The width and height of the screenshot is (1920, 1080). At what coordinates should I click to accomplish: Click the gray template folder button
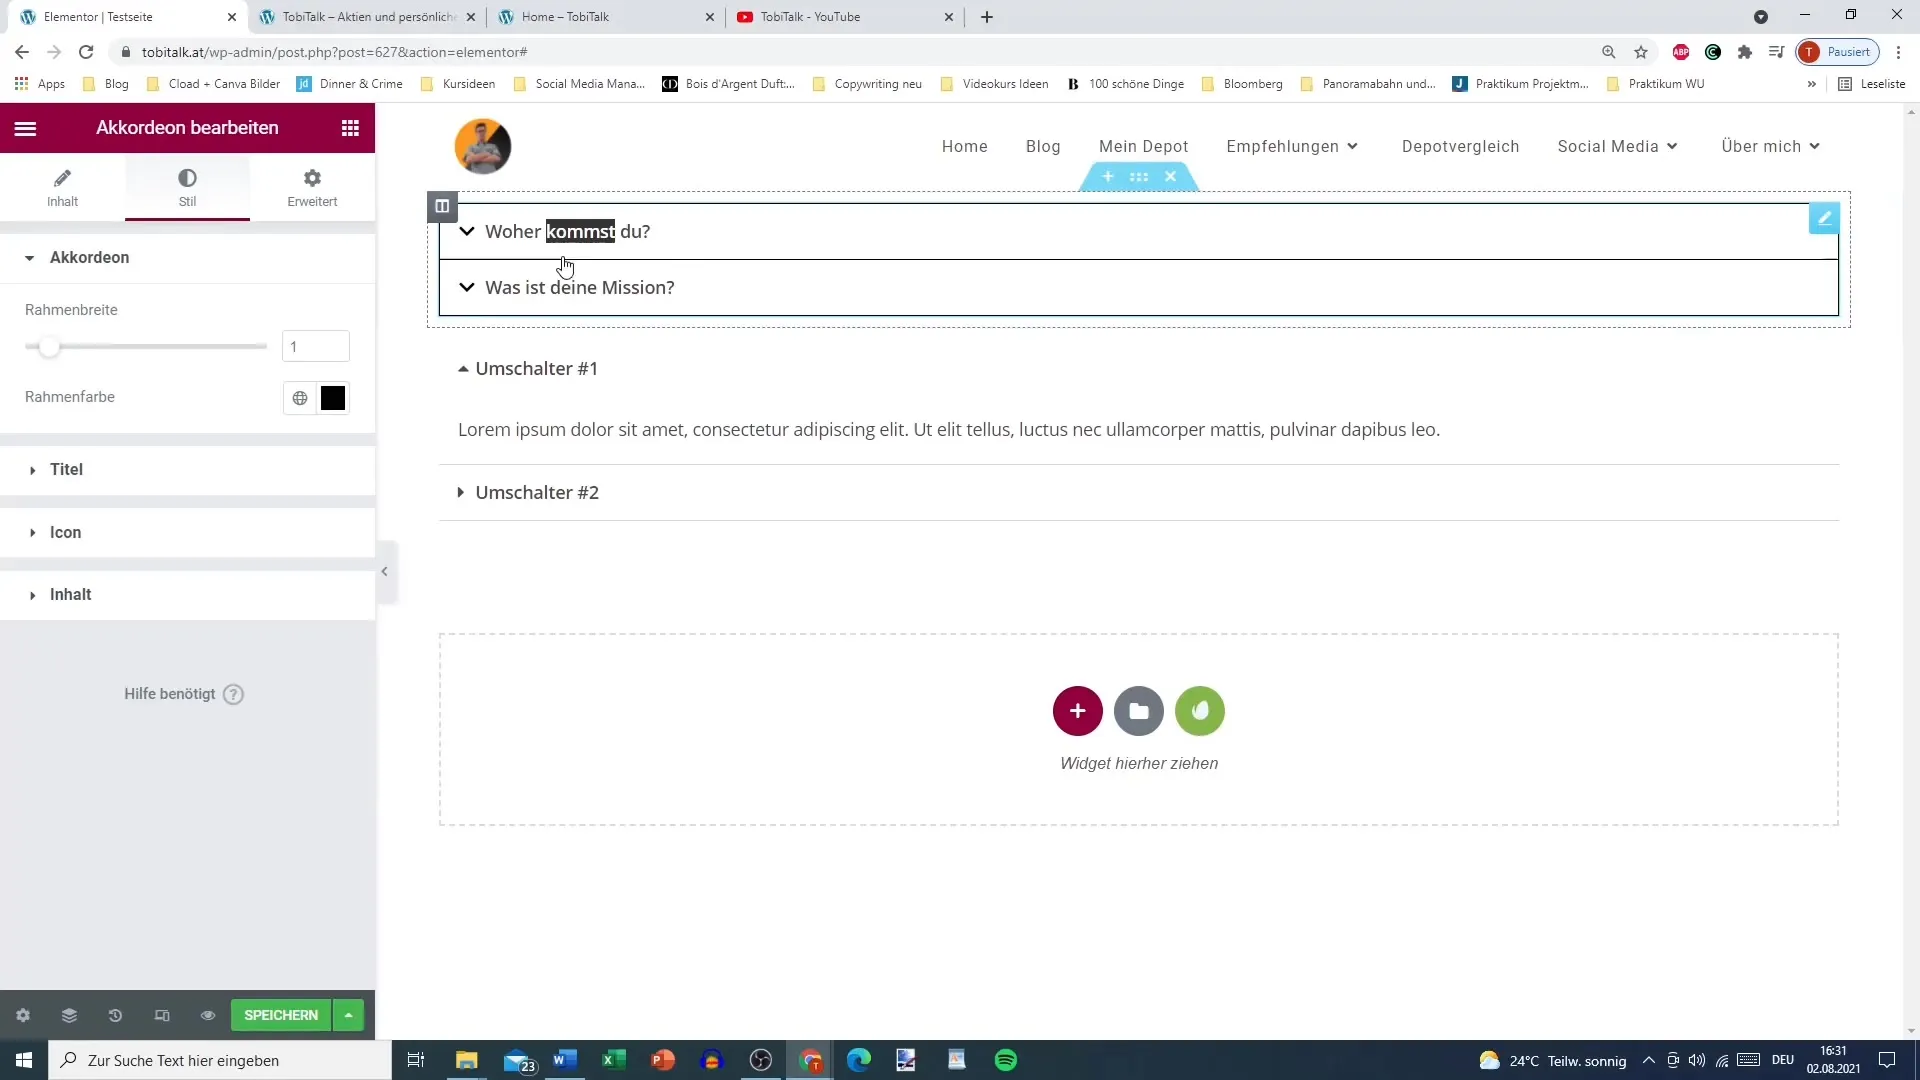pyautogui.click(x=1139, y=711)
